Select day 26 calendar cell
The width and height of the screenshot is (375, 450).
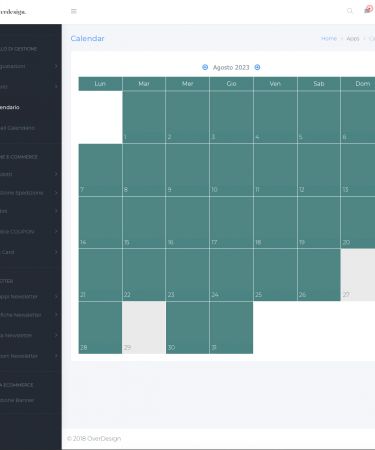point(319,275)
